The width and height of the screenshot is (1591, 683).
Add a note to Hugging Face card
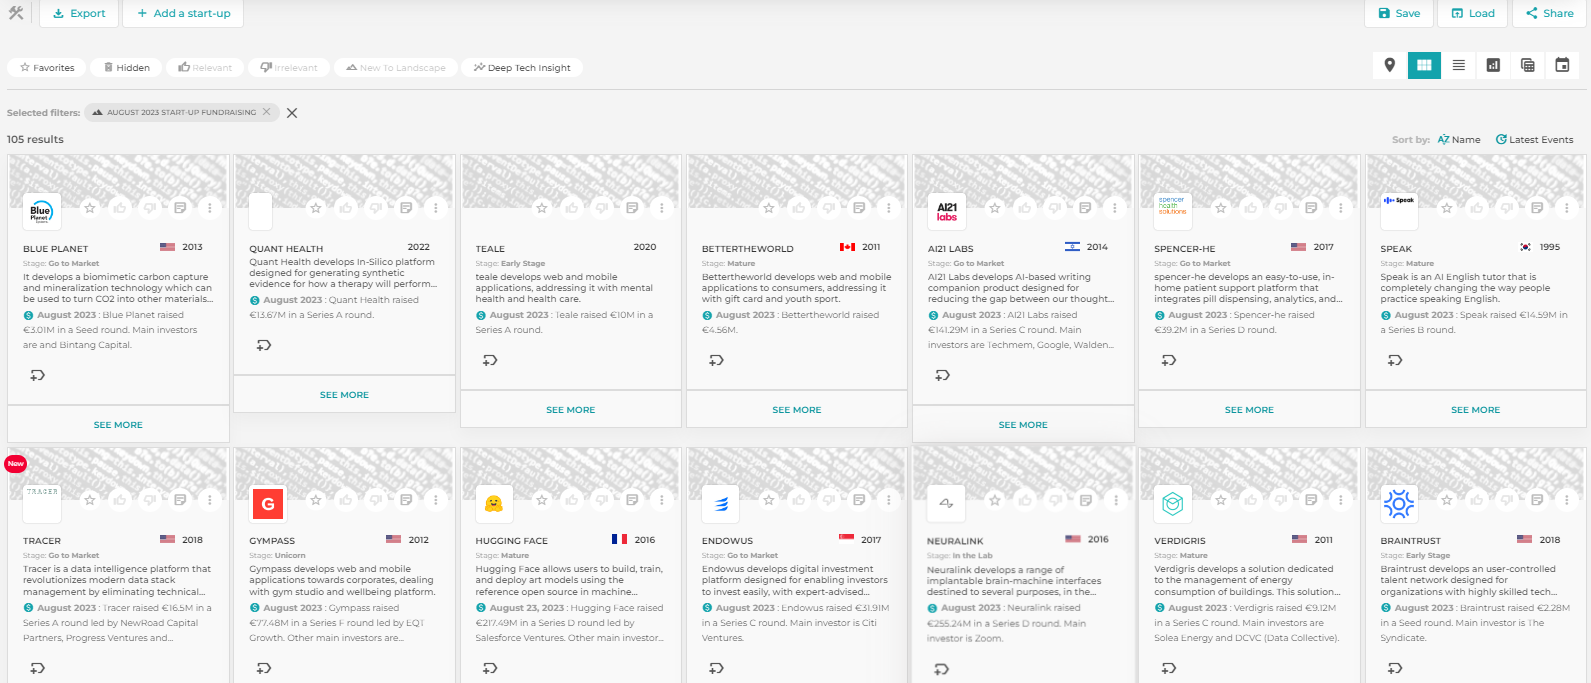point(632,500)
